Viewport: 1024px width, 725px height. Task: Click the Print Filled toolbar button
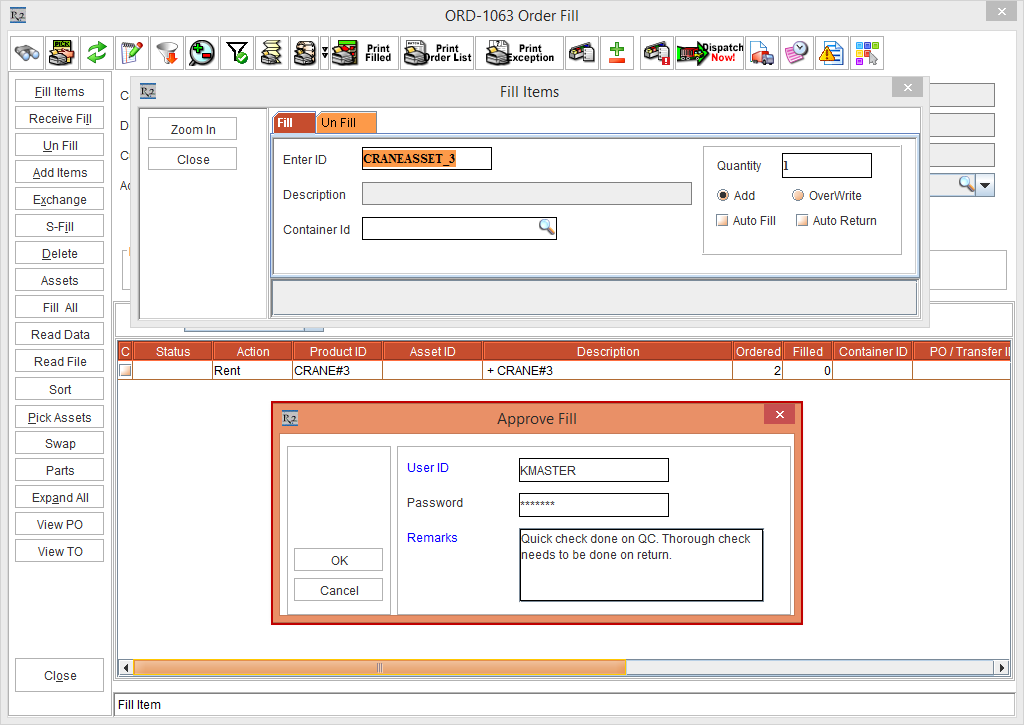[x=362, y=53]
